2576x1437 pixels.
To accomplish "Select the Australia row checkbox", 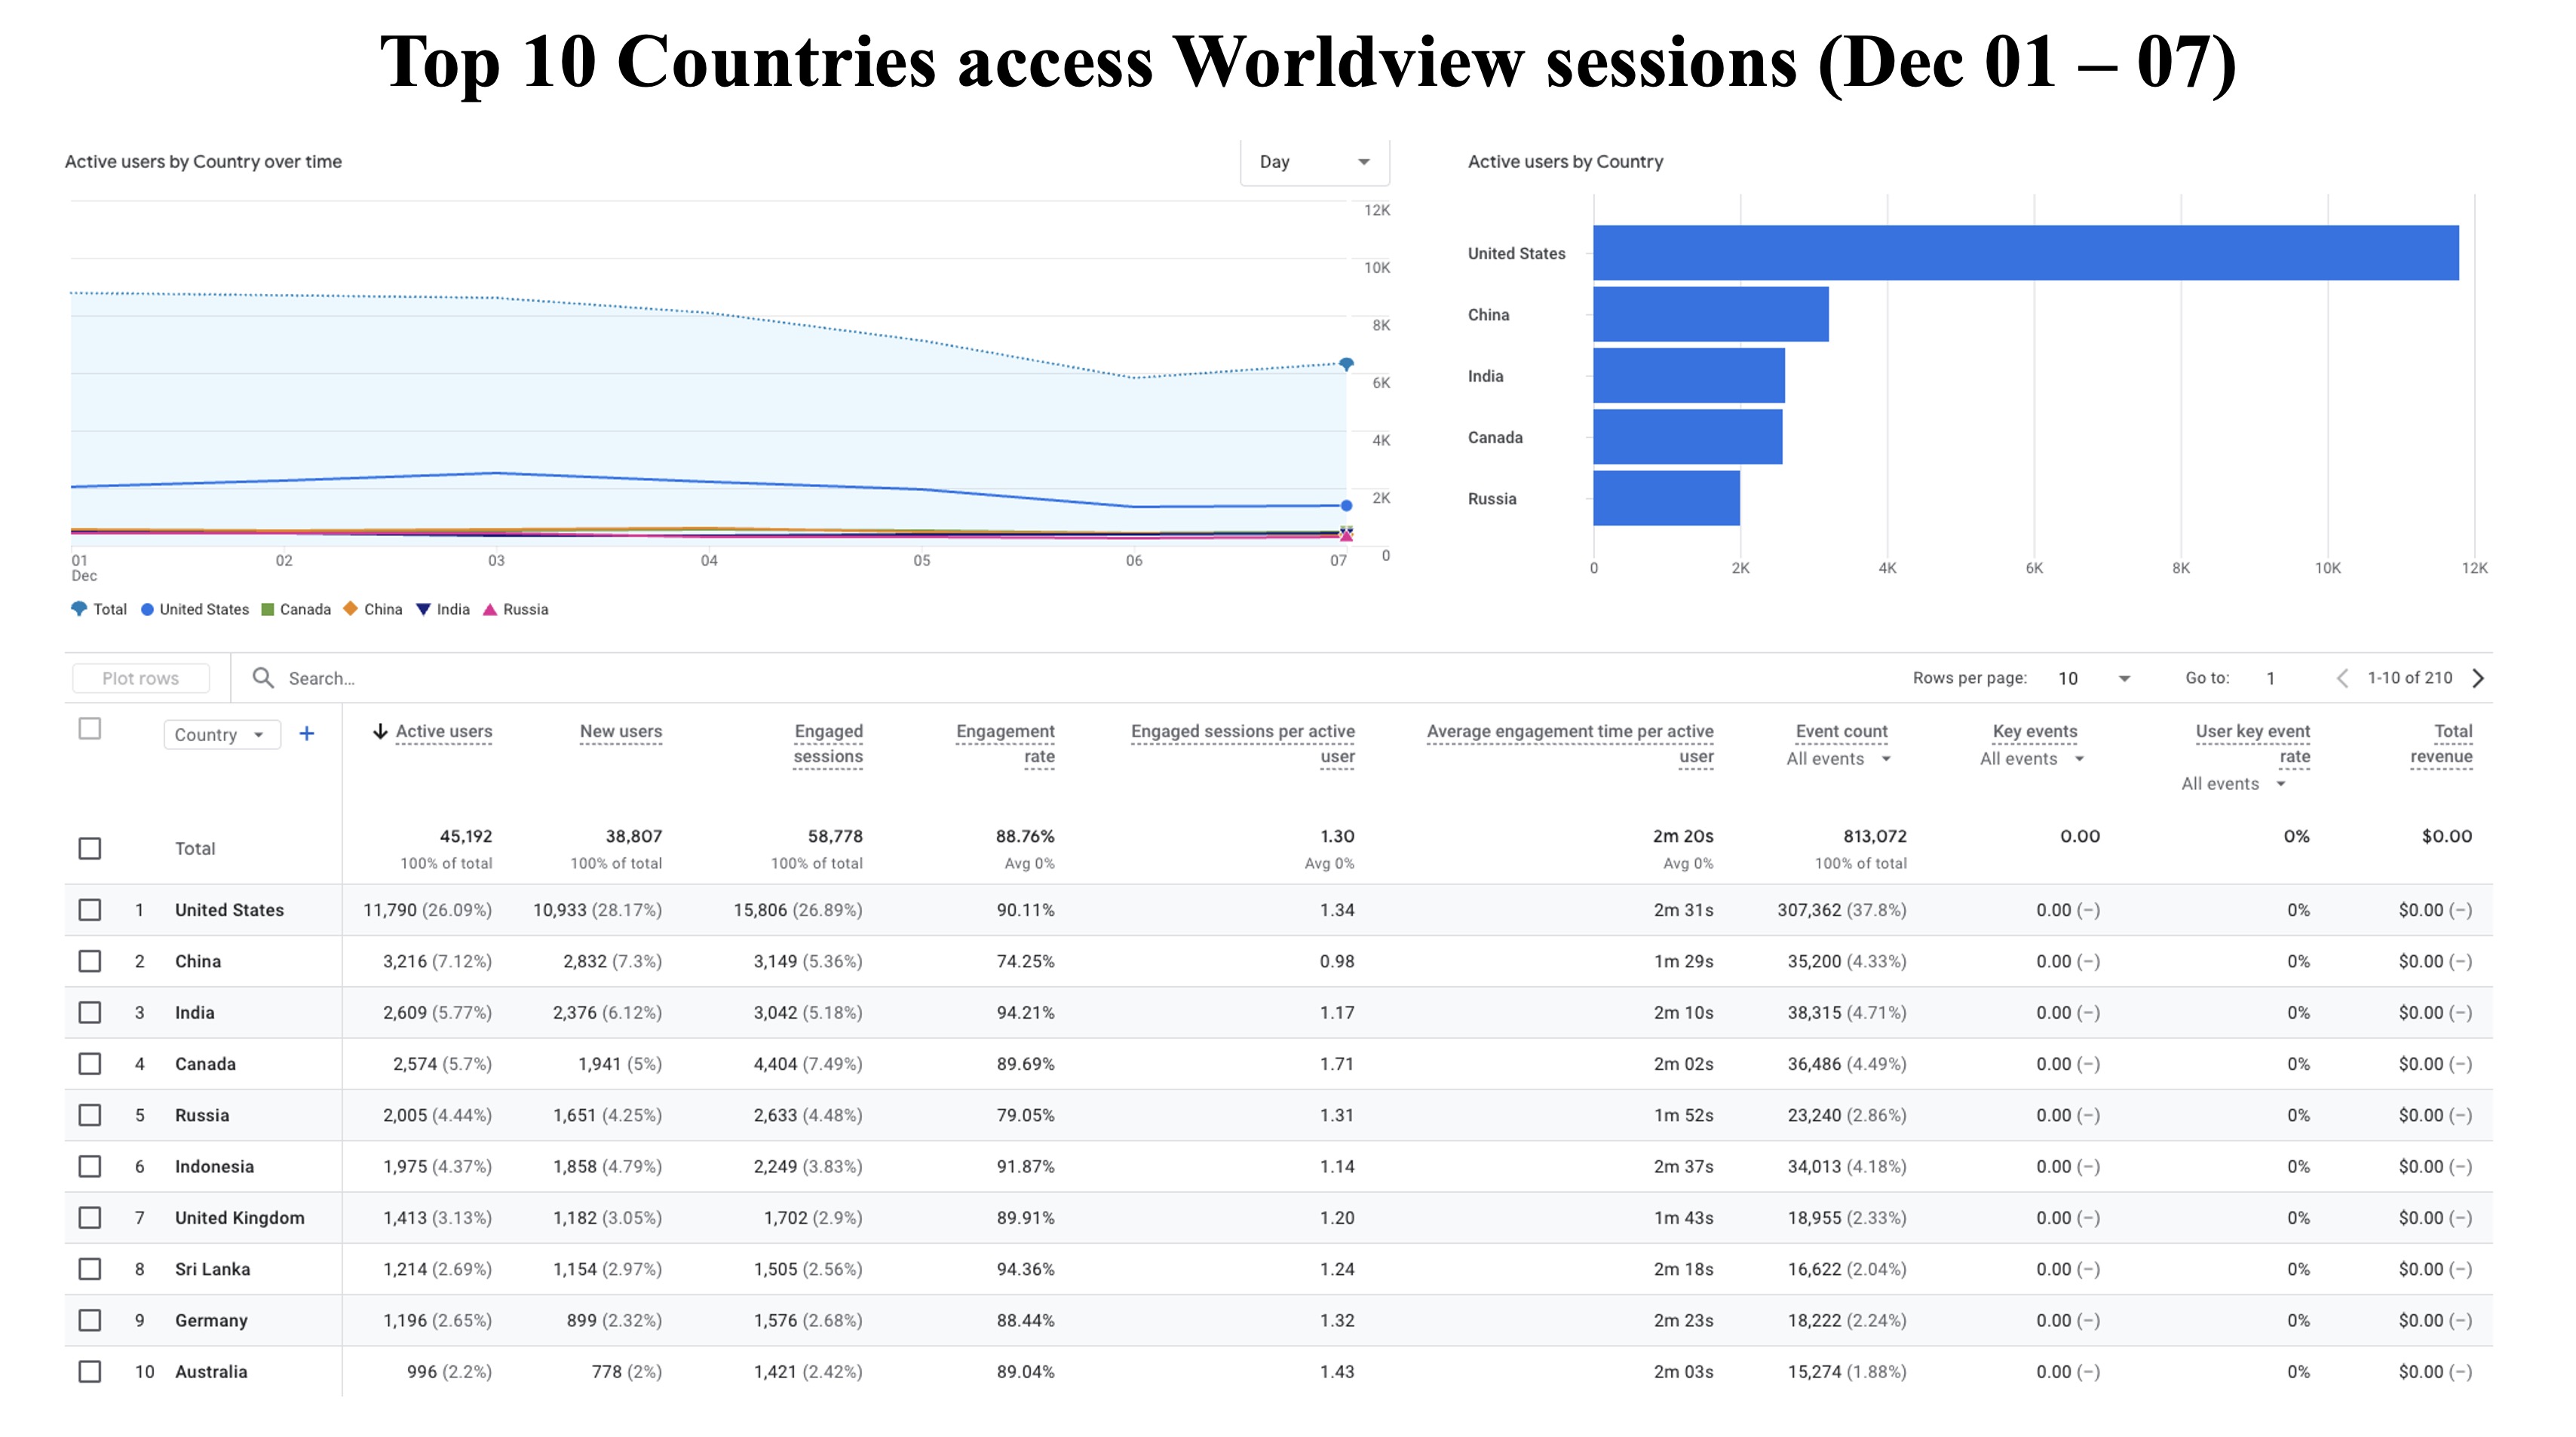I will click(x=90, y=1372).
